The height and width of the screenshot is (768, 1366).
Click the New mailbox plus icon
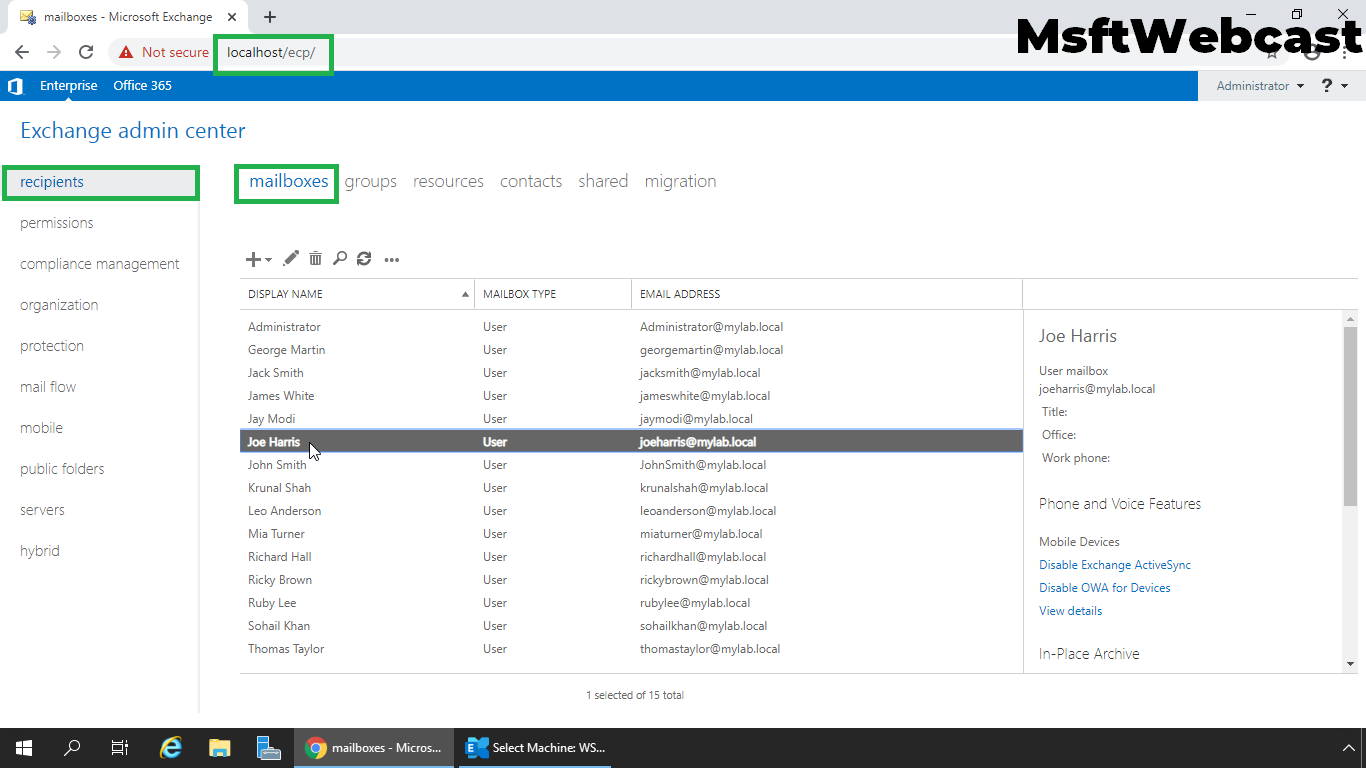pyautogui.click(x=251, y=258)
